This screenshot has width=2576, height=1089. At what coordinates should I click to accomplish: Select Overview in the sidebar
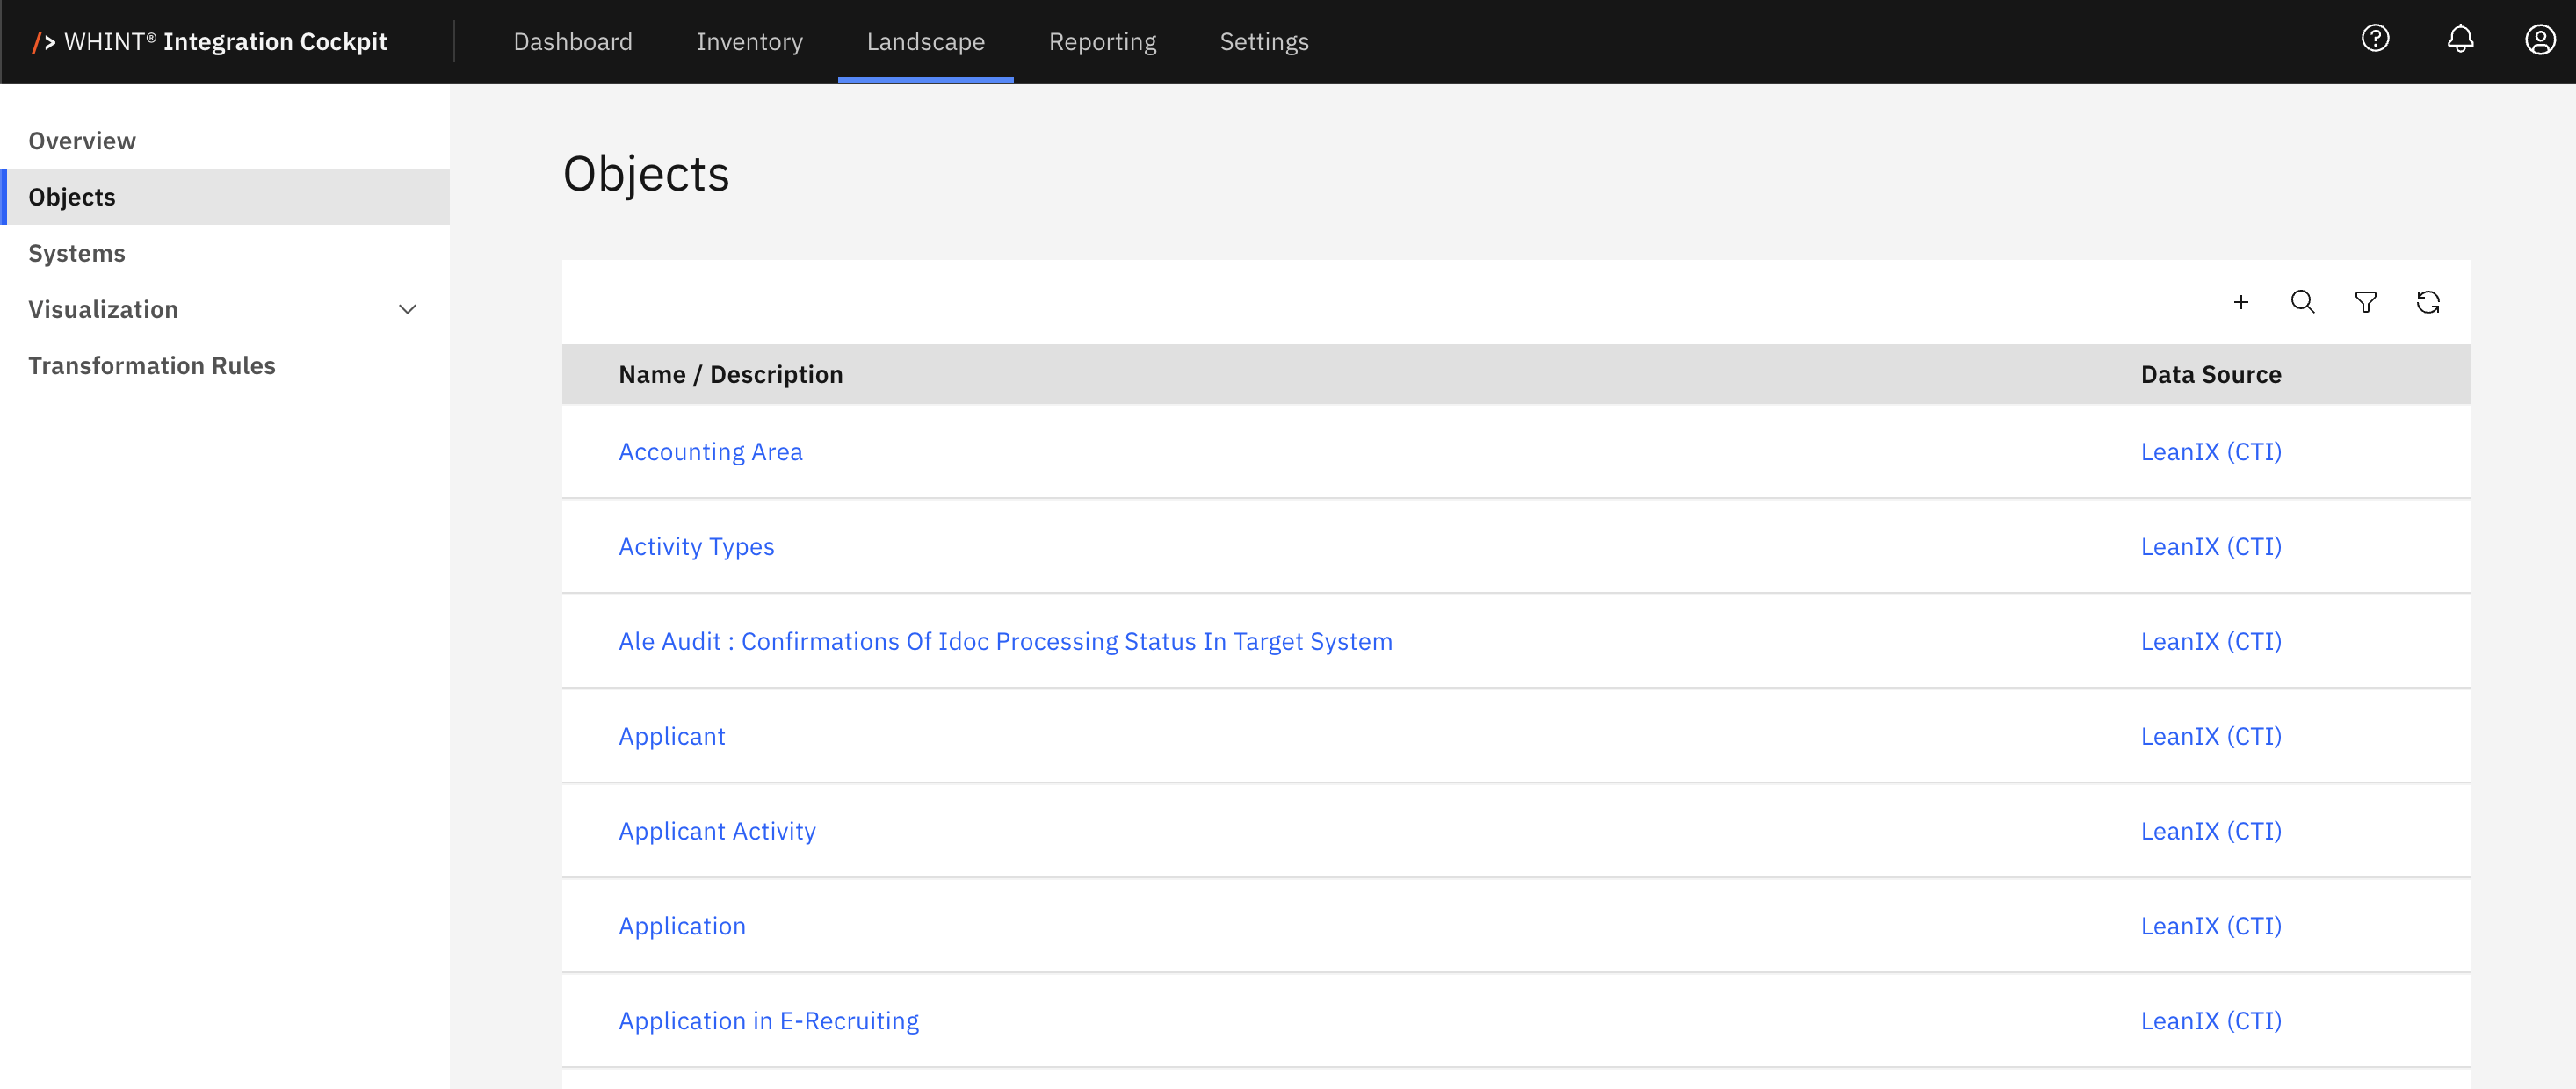82,141
